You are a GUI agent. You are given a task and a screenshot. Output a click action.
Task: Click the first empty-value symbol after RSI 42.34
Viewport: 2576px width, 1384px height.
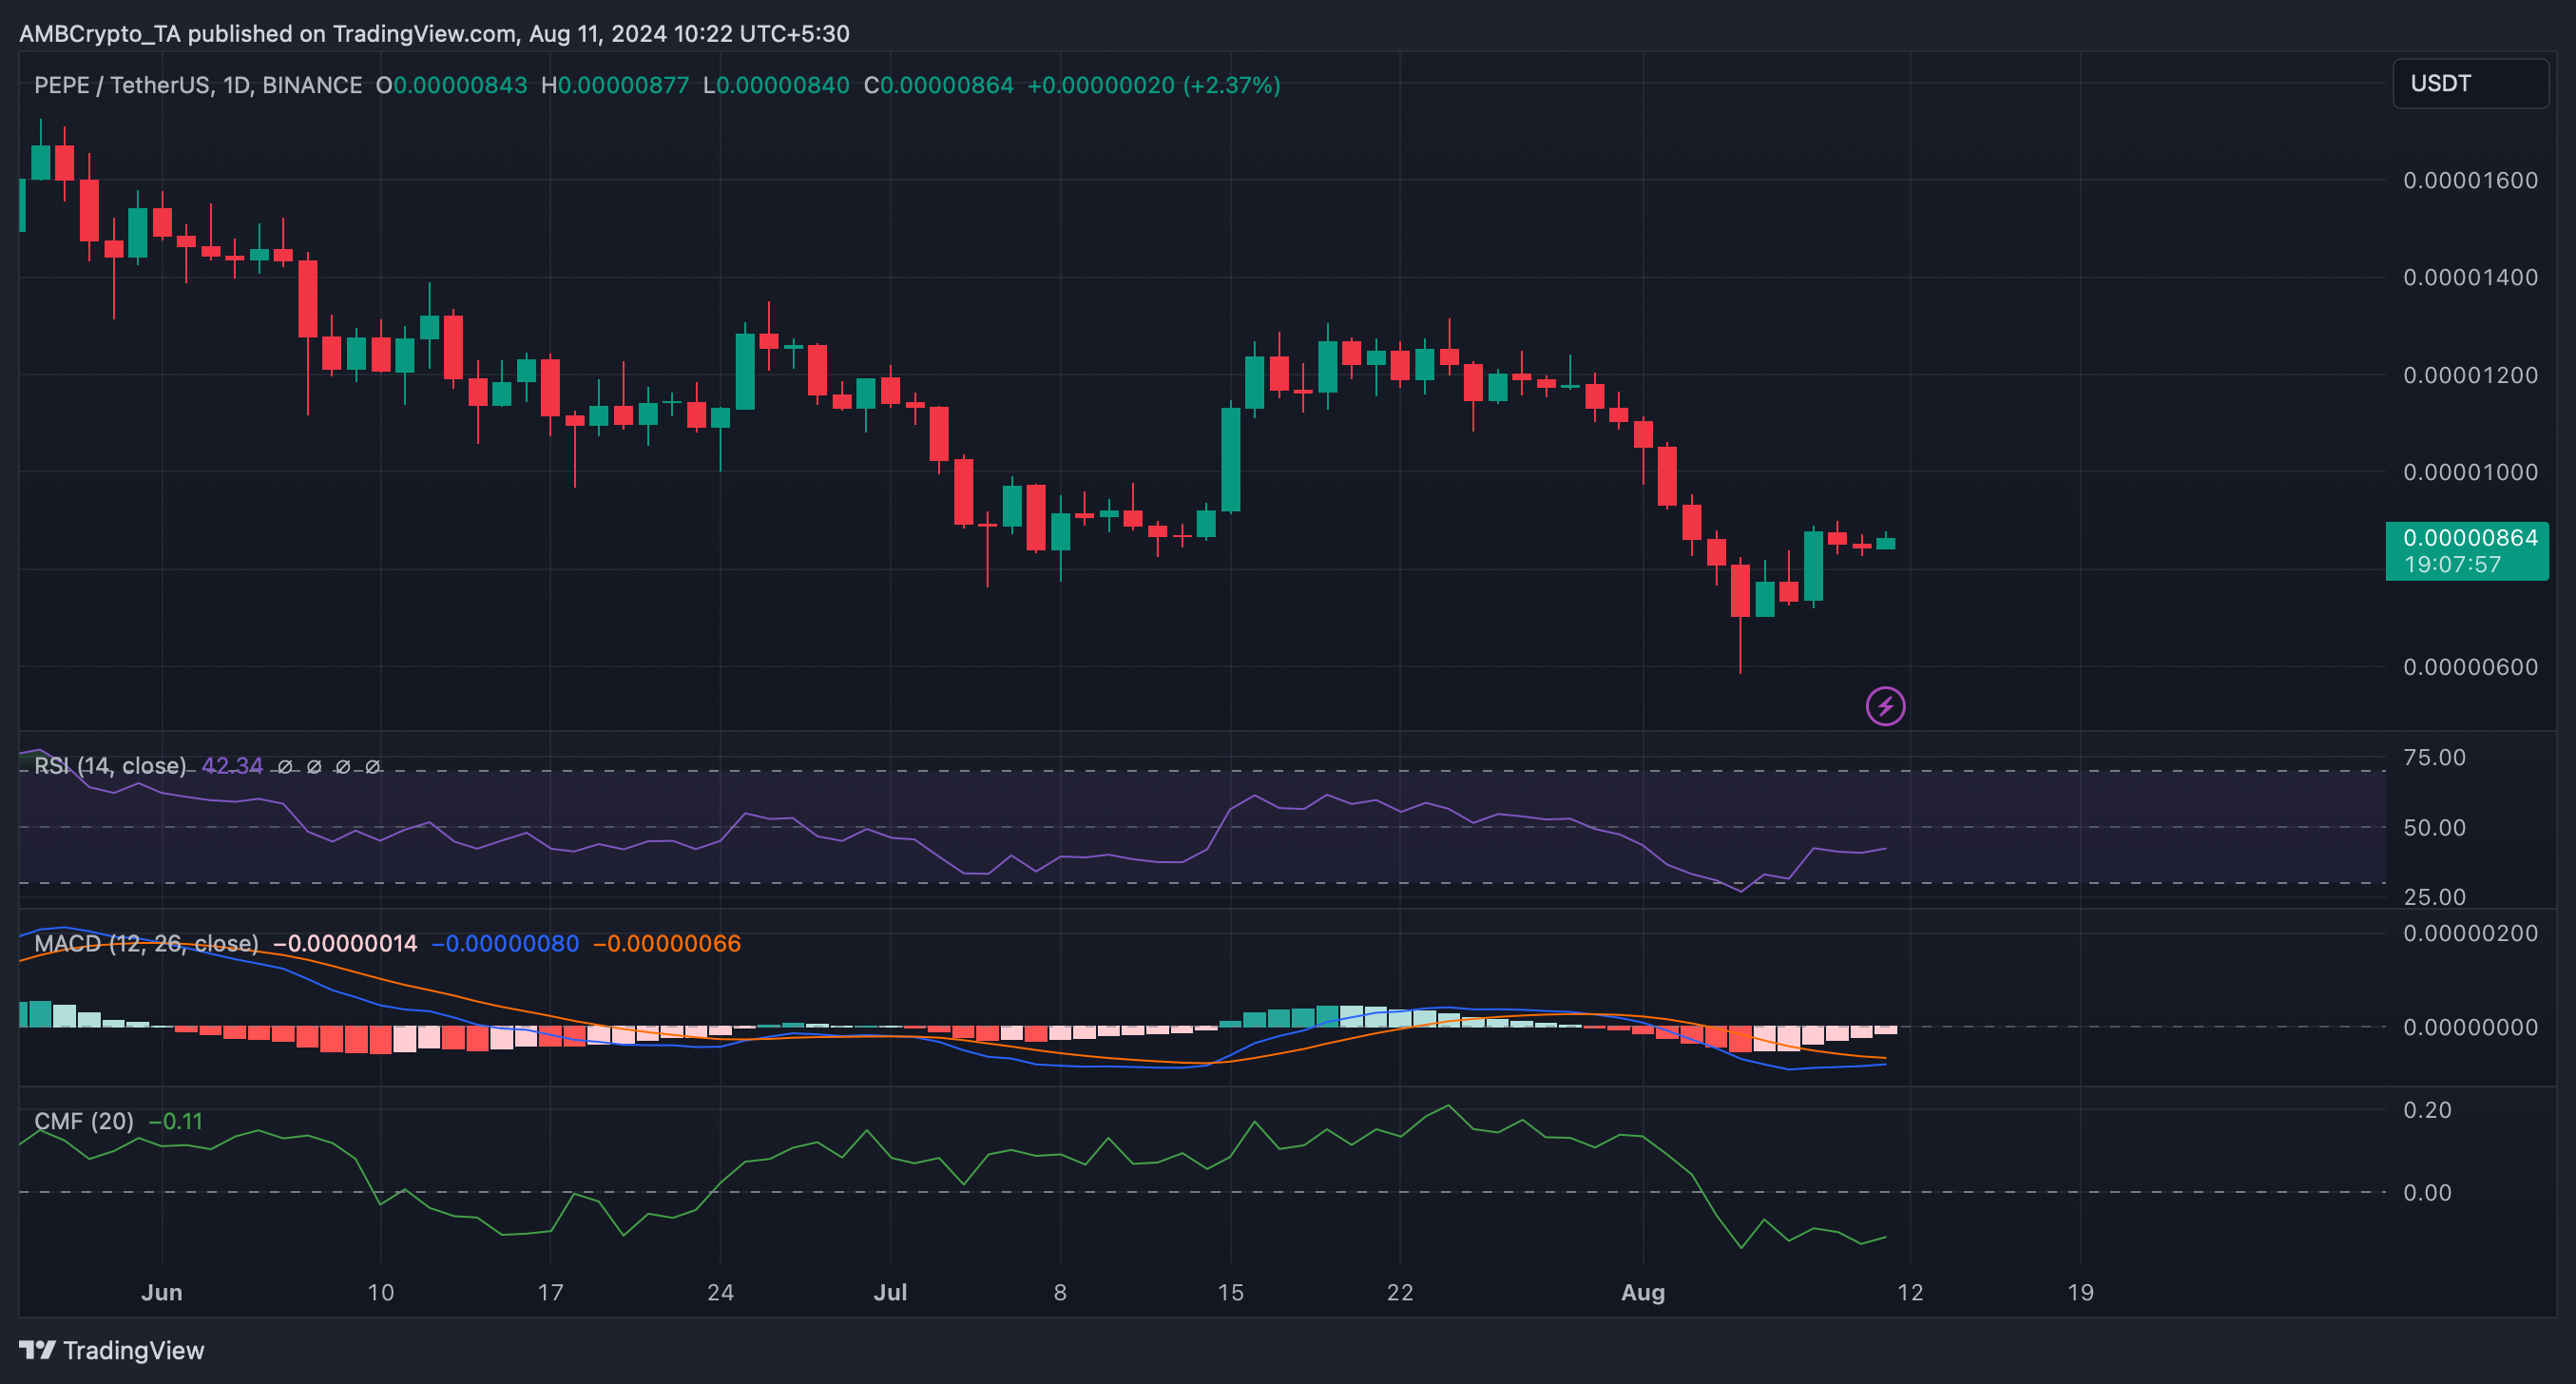coord(285,767)
